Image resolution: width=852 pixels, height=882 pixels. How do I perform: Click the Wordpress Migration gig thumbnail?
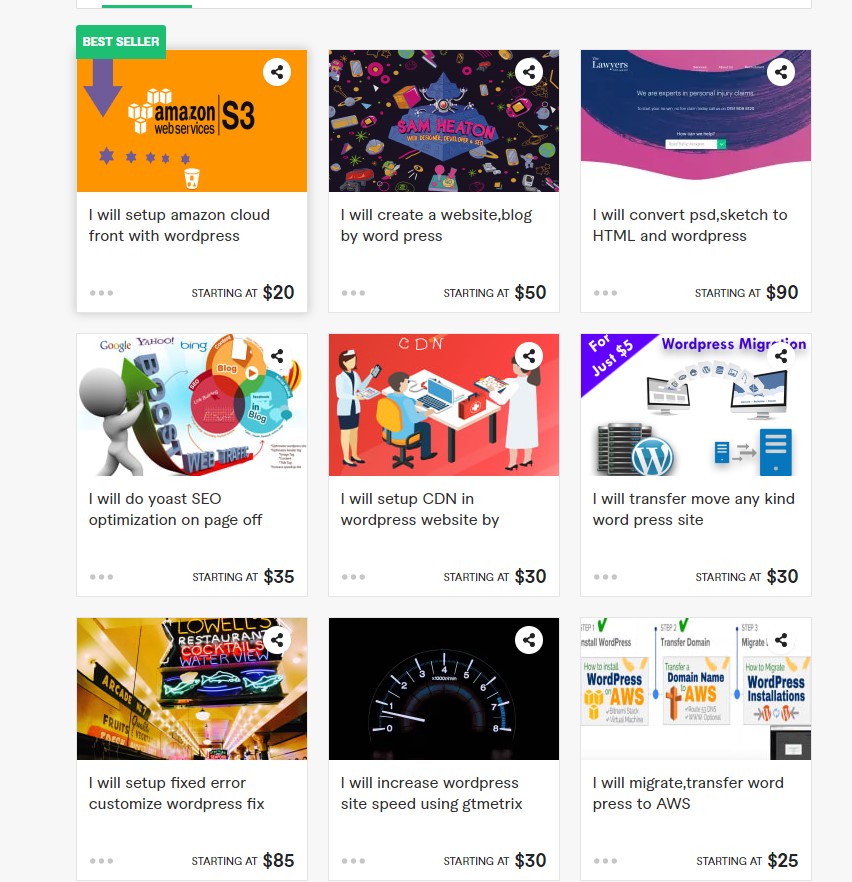point(696,405)
